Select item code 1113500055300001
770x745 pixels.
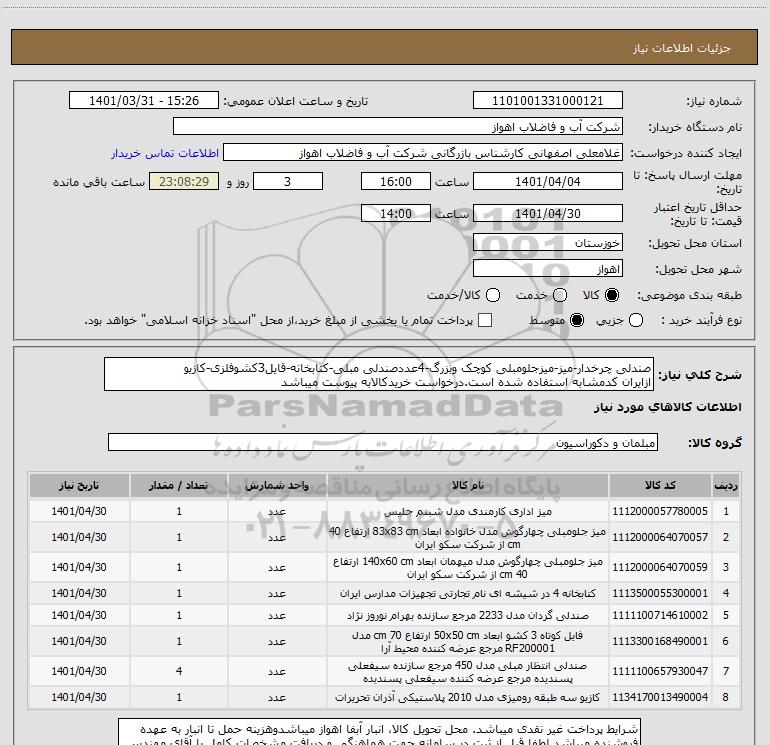click(660, 593)
